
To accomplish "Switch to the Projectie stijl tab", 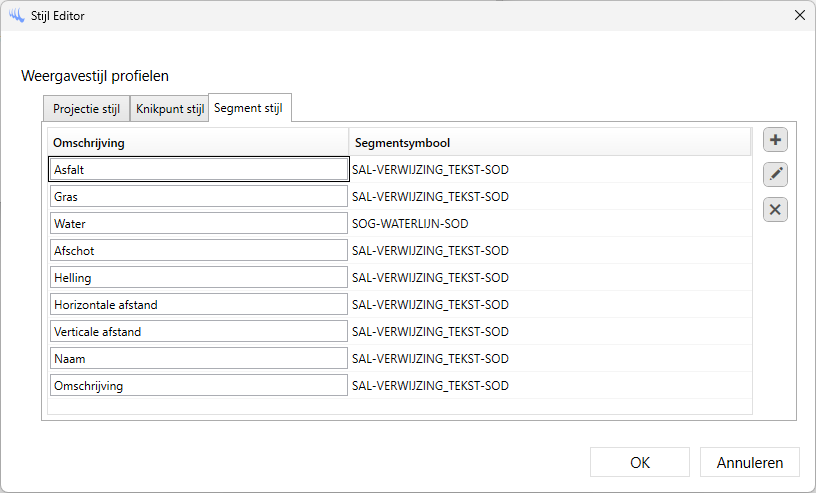I will point(86,108).
